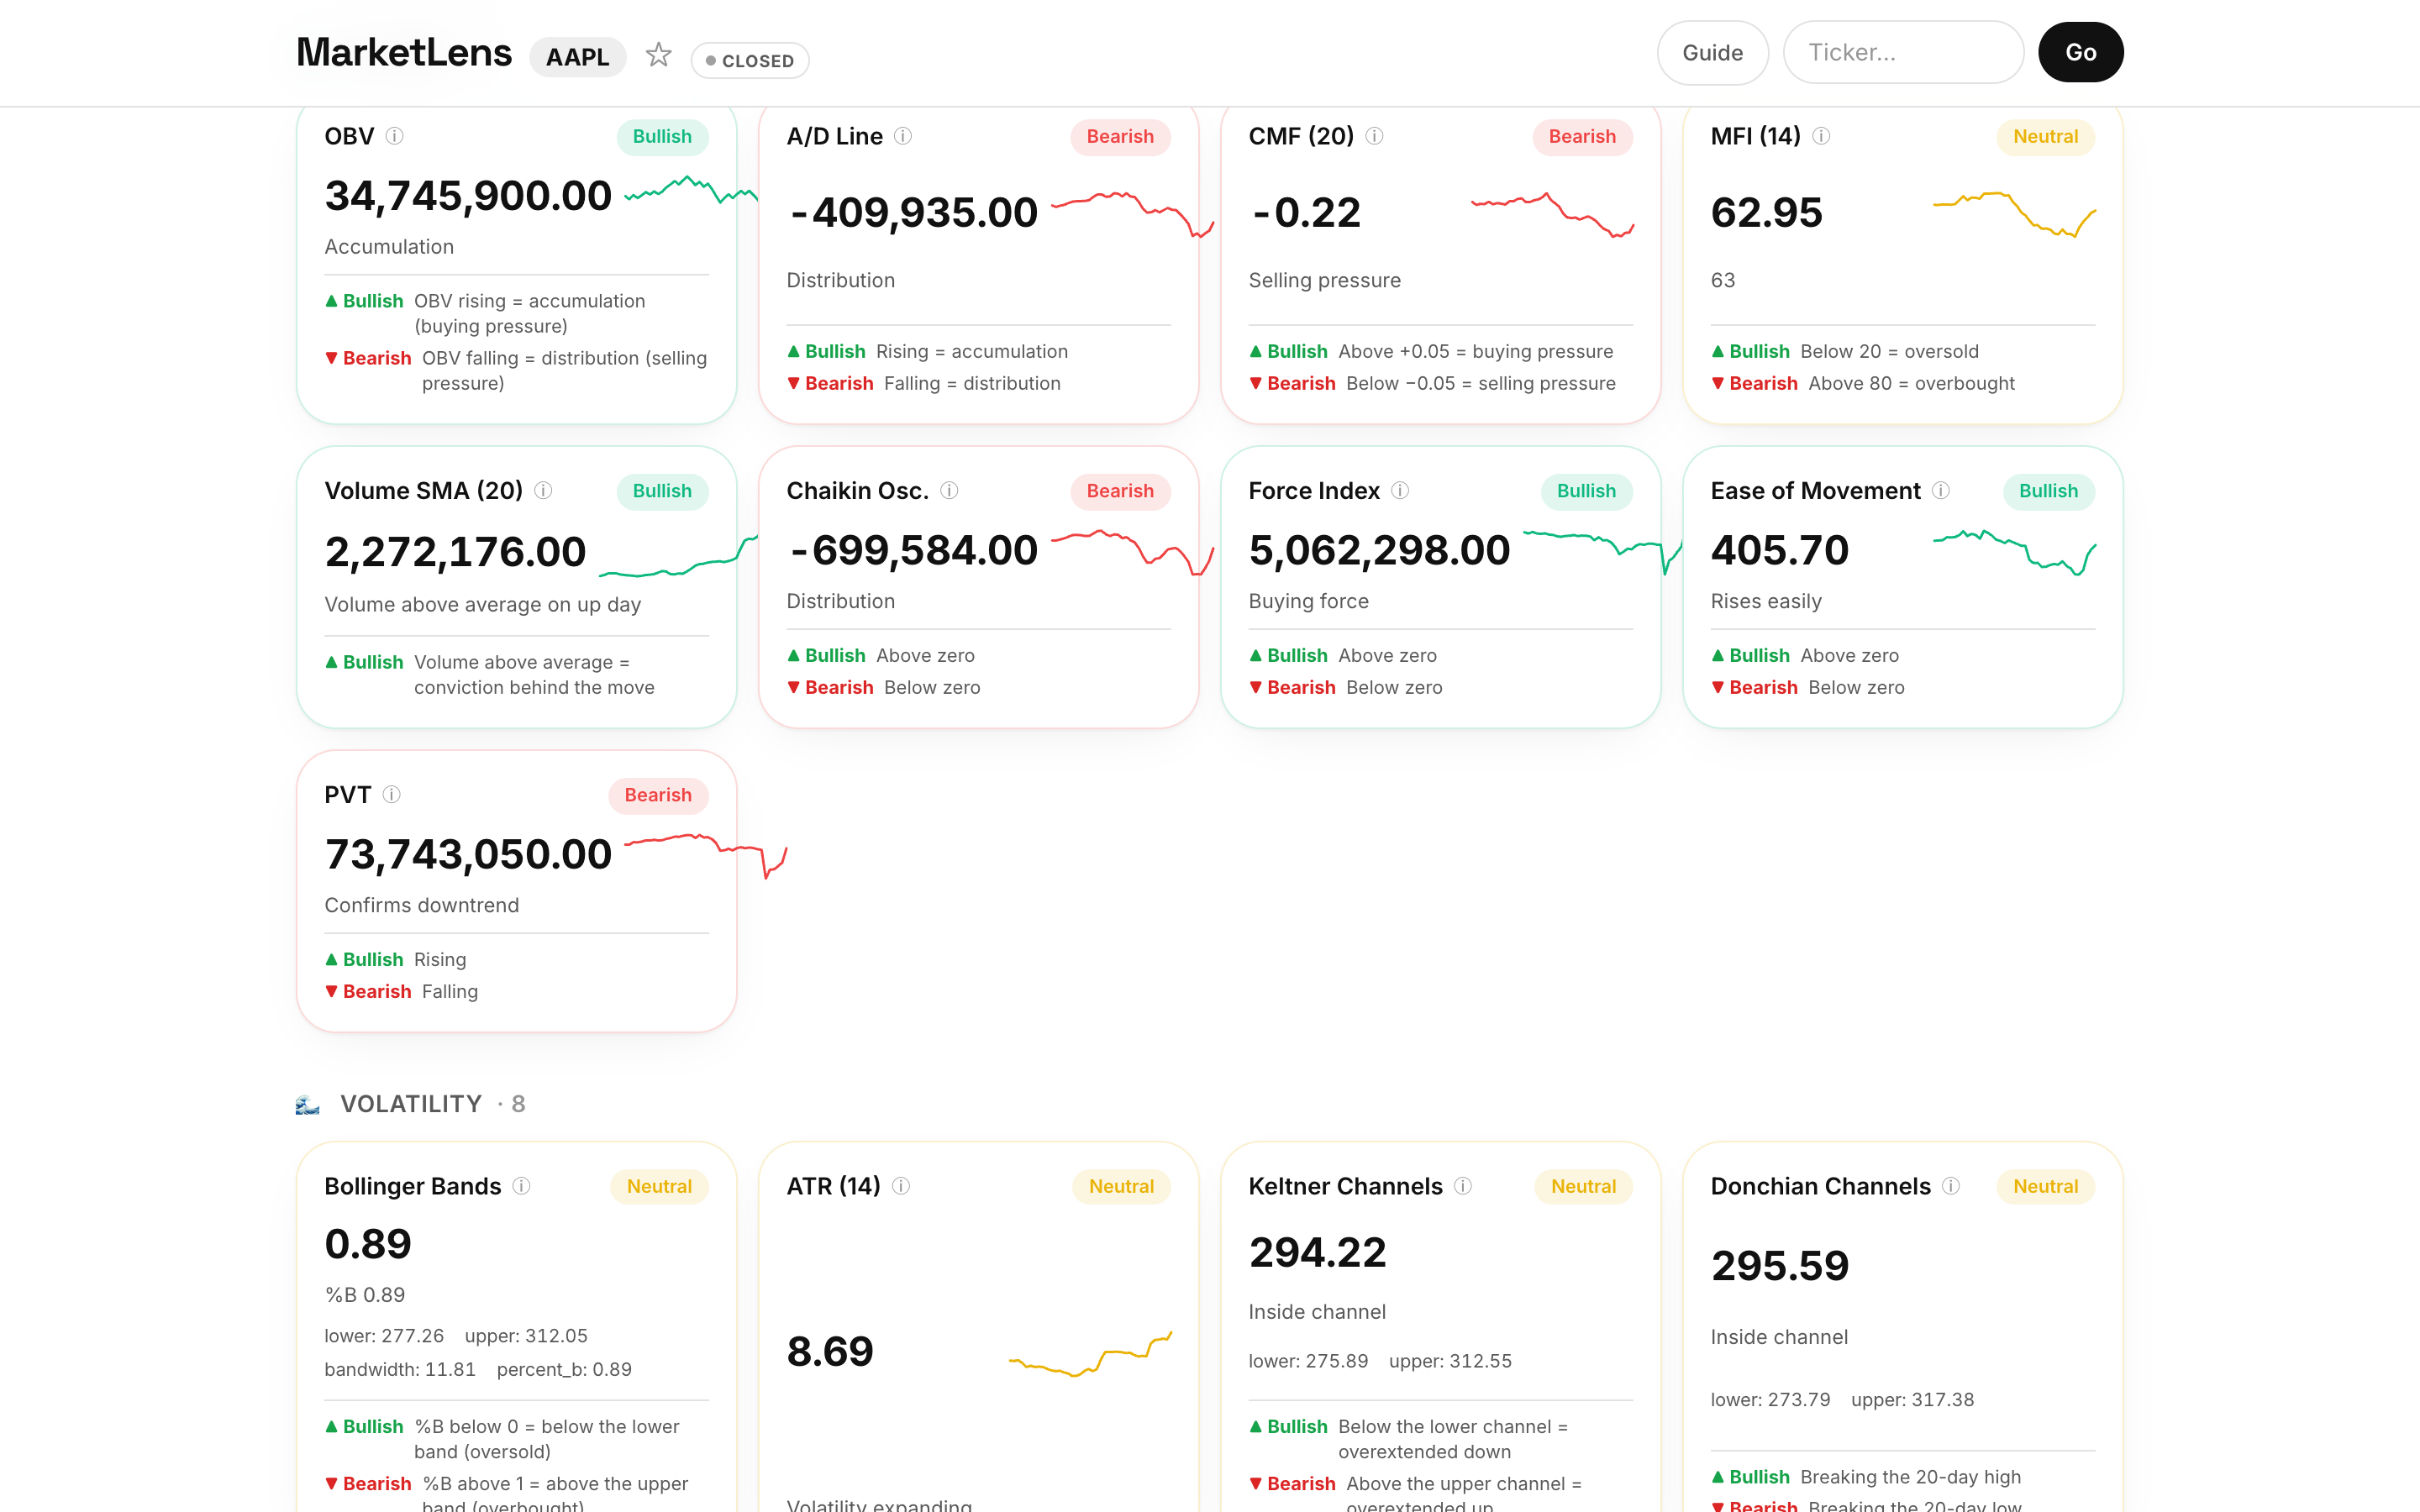
Task: Show Keltner Channels info icon
Action: (x=1463, y=1185)
